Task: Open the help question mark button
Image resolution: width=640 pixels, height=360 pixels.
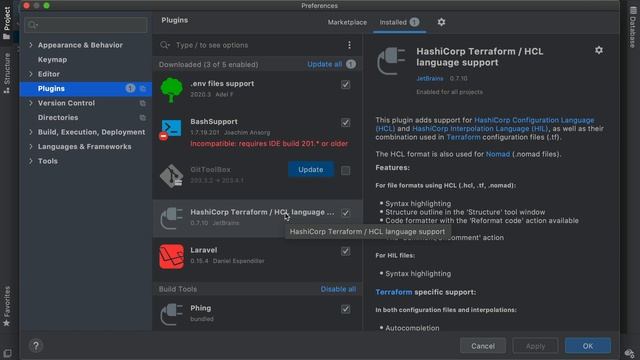Action: (36, 346)
